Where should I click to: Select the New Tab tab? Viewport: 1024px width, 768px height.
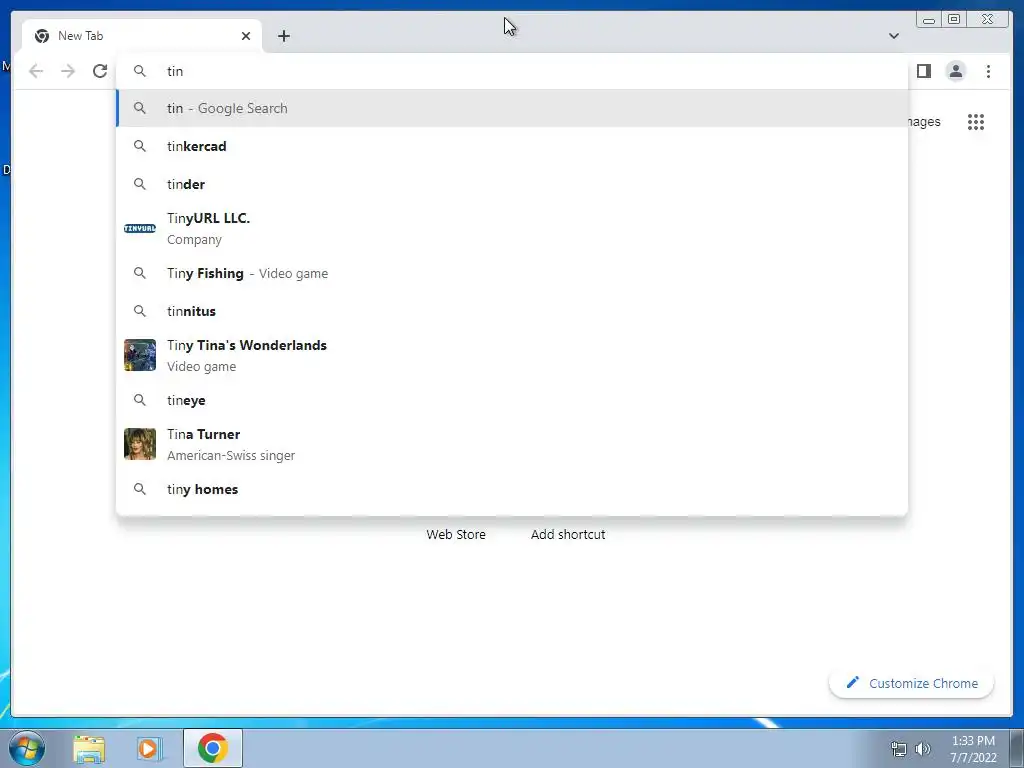point(142,36)
